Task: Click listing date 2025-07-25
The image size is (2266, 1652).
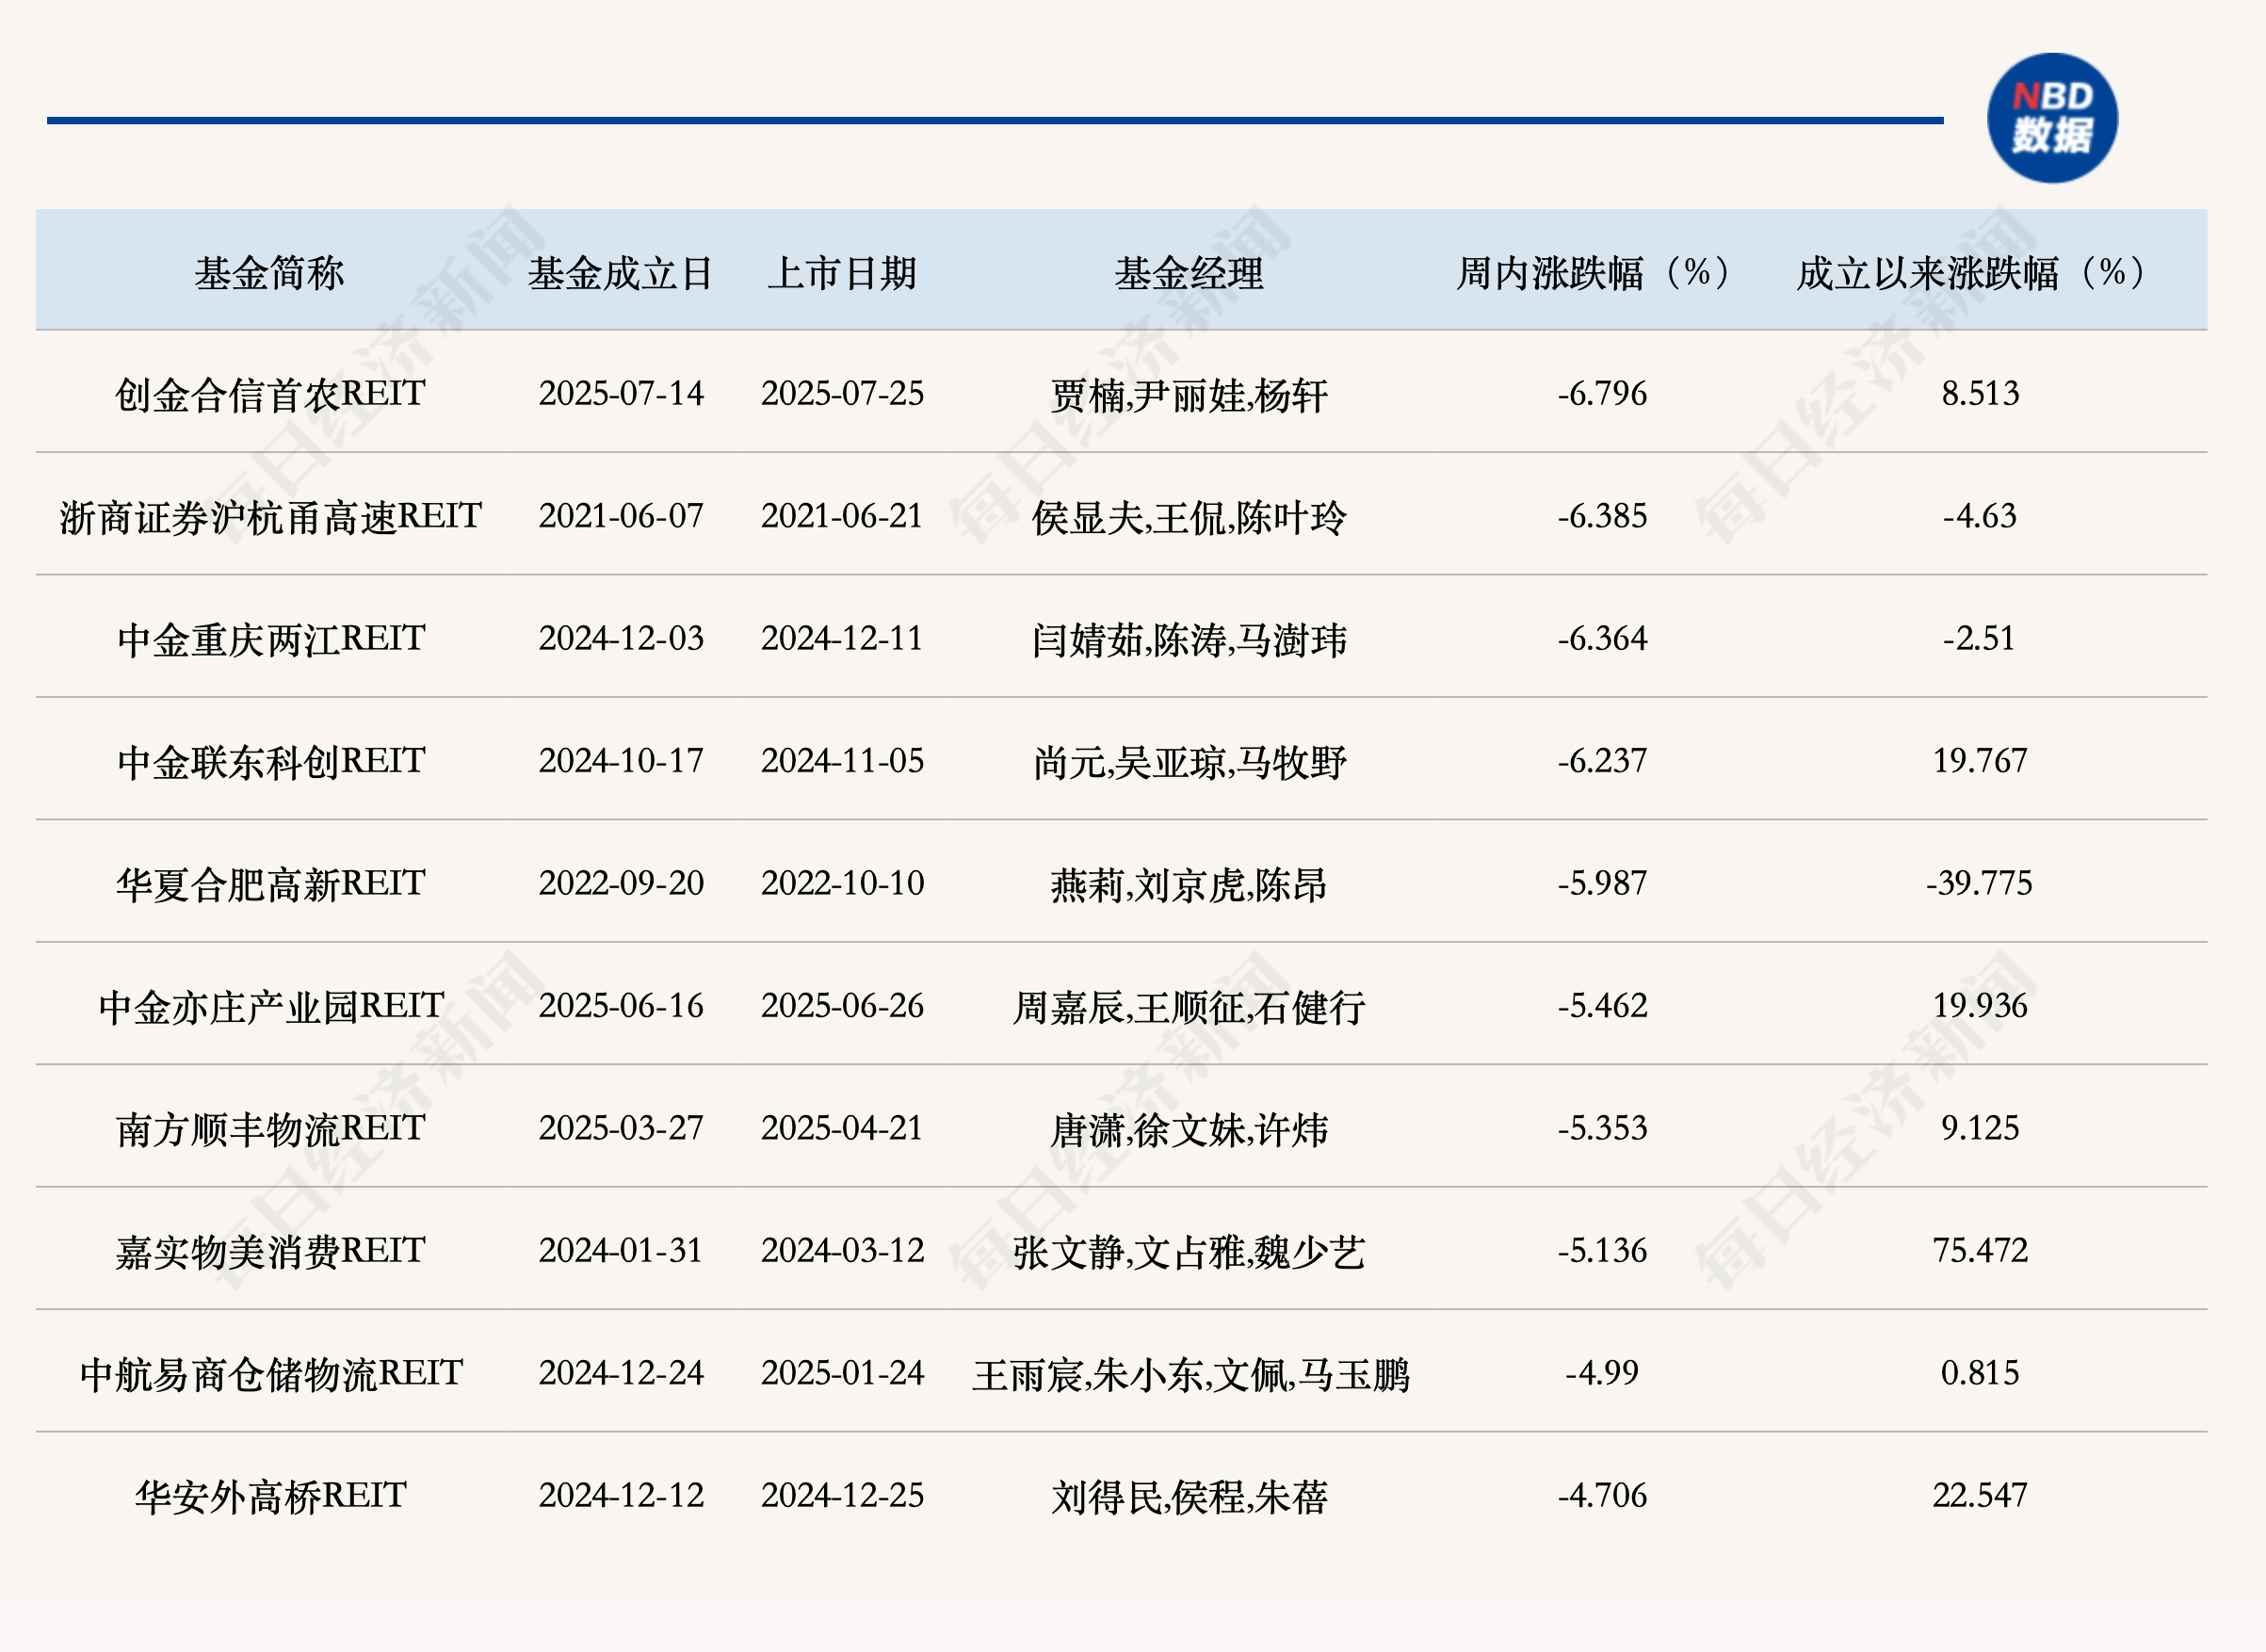Action: (842, 394)
